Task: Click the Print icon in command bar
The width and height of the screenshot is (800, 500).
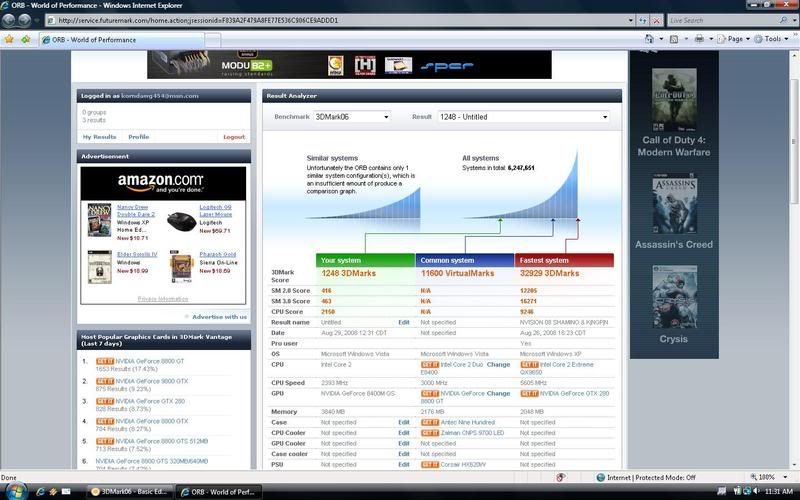Action: click(x=699, y=39)
